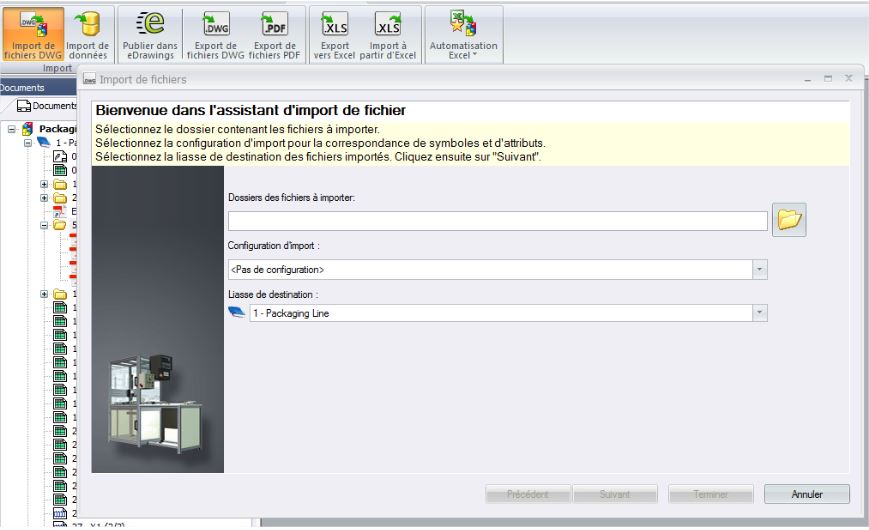Collapse the '1 - Pa' book node
The image size is (869, 530).
pyautogui.click(x=28, y=143)
